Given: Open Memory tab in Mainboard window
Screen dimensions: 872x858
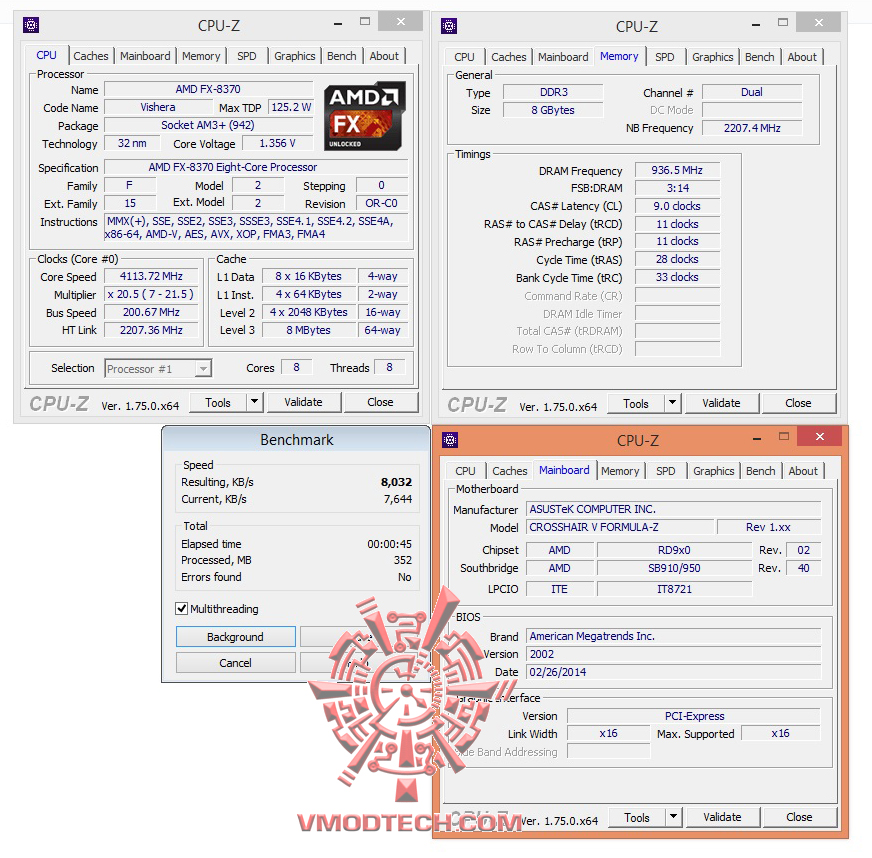Looking at the screenshot, I should pos(620,471).
